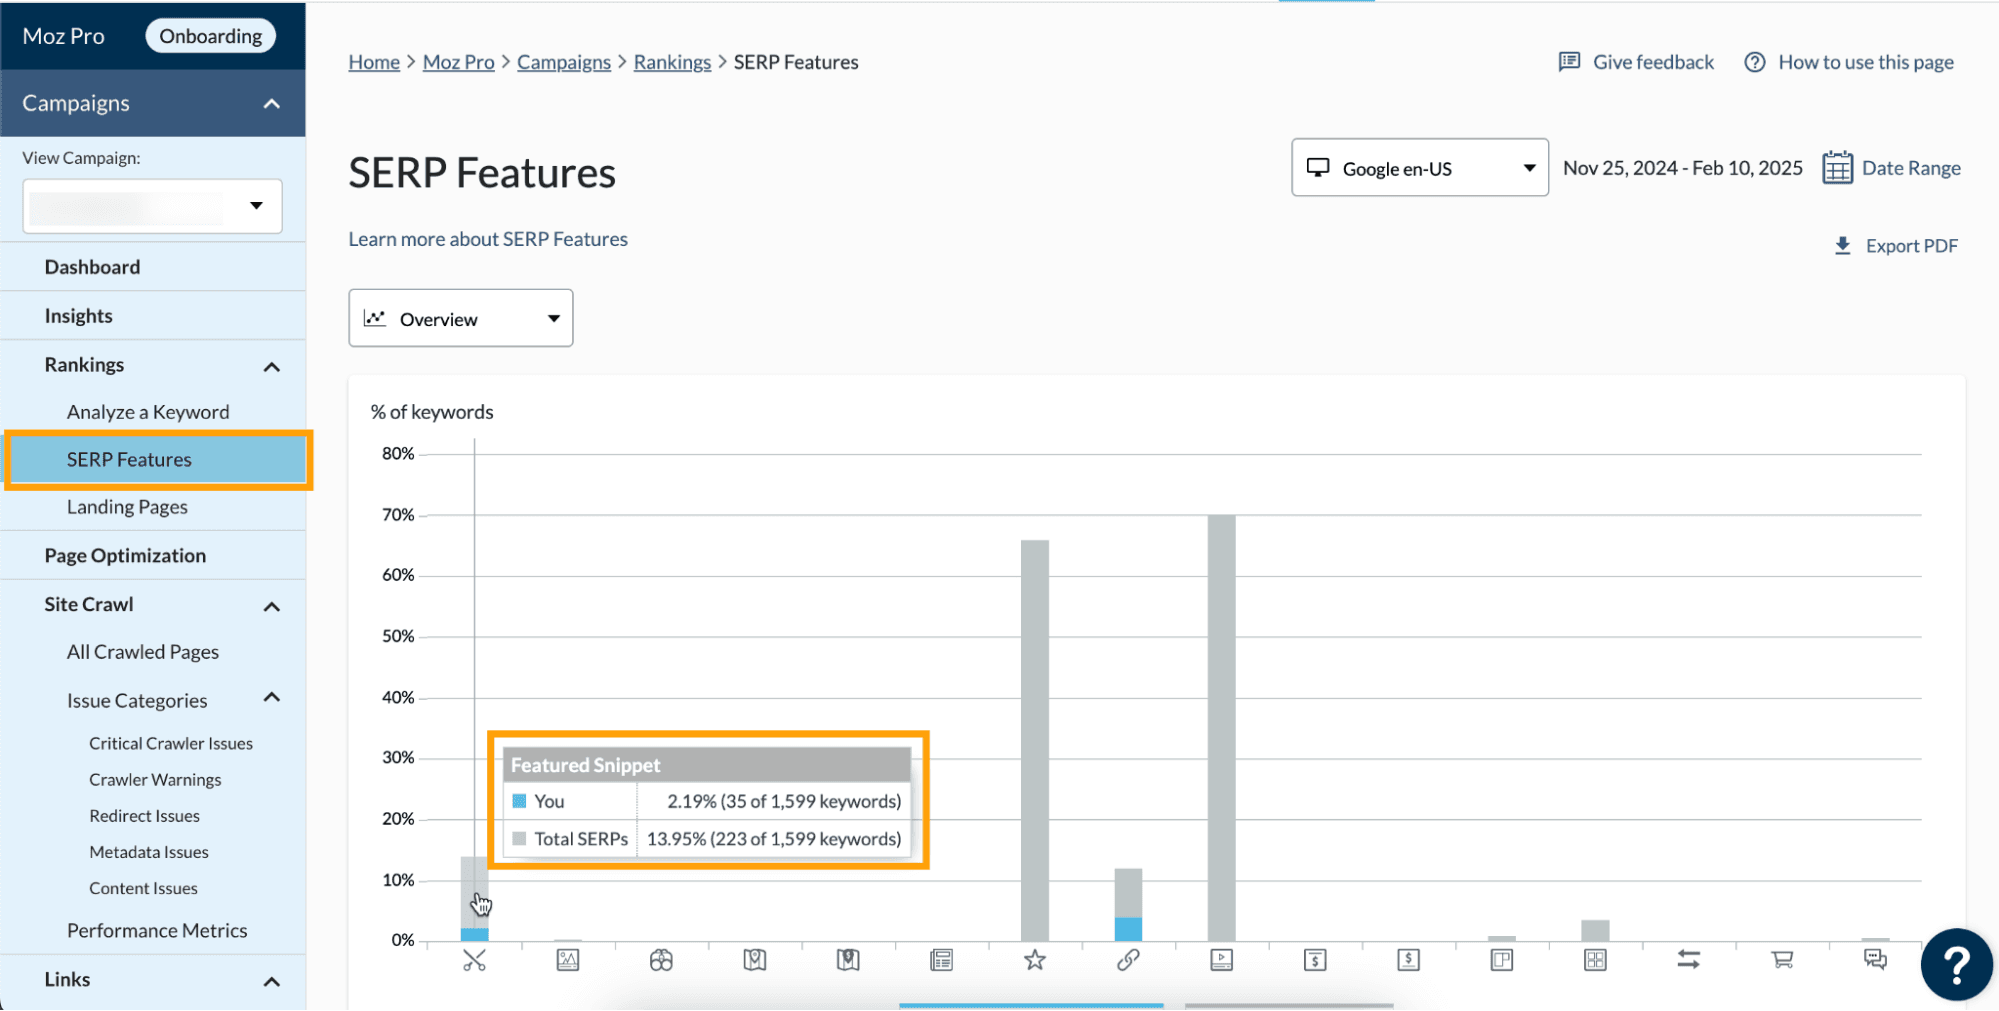1999x1011 pixels.
Task: Open Page Optimization from the sidebar
Action: tap(125, 556)
